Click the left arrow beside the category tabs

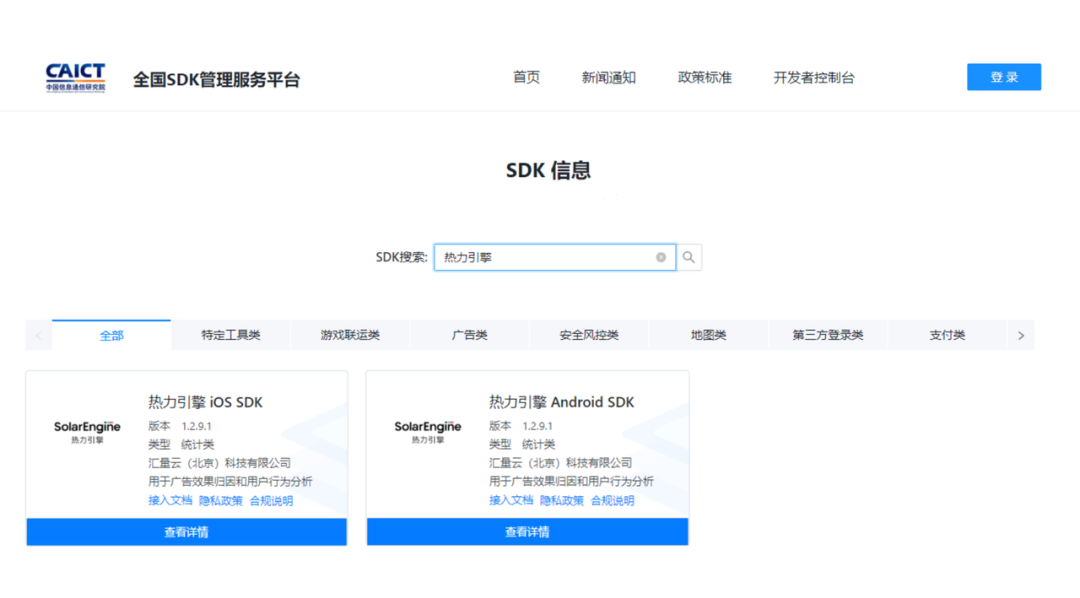37,333
